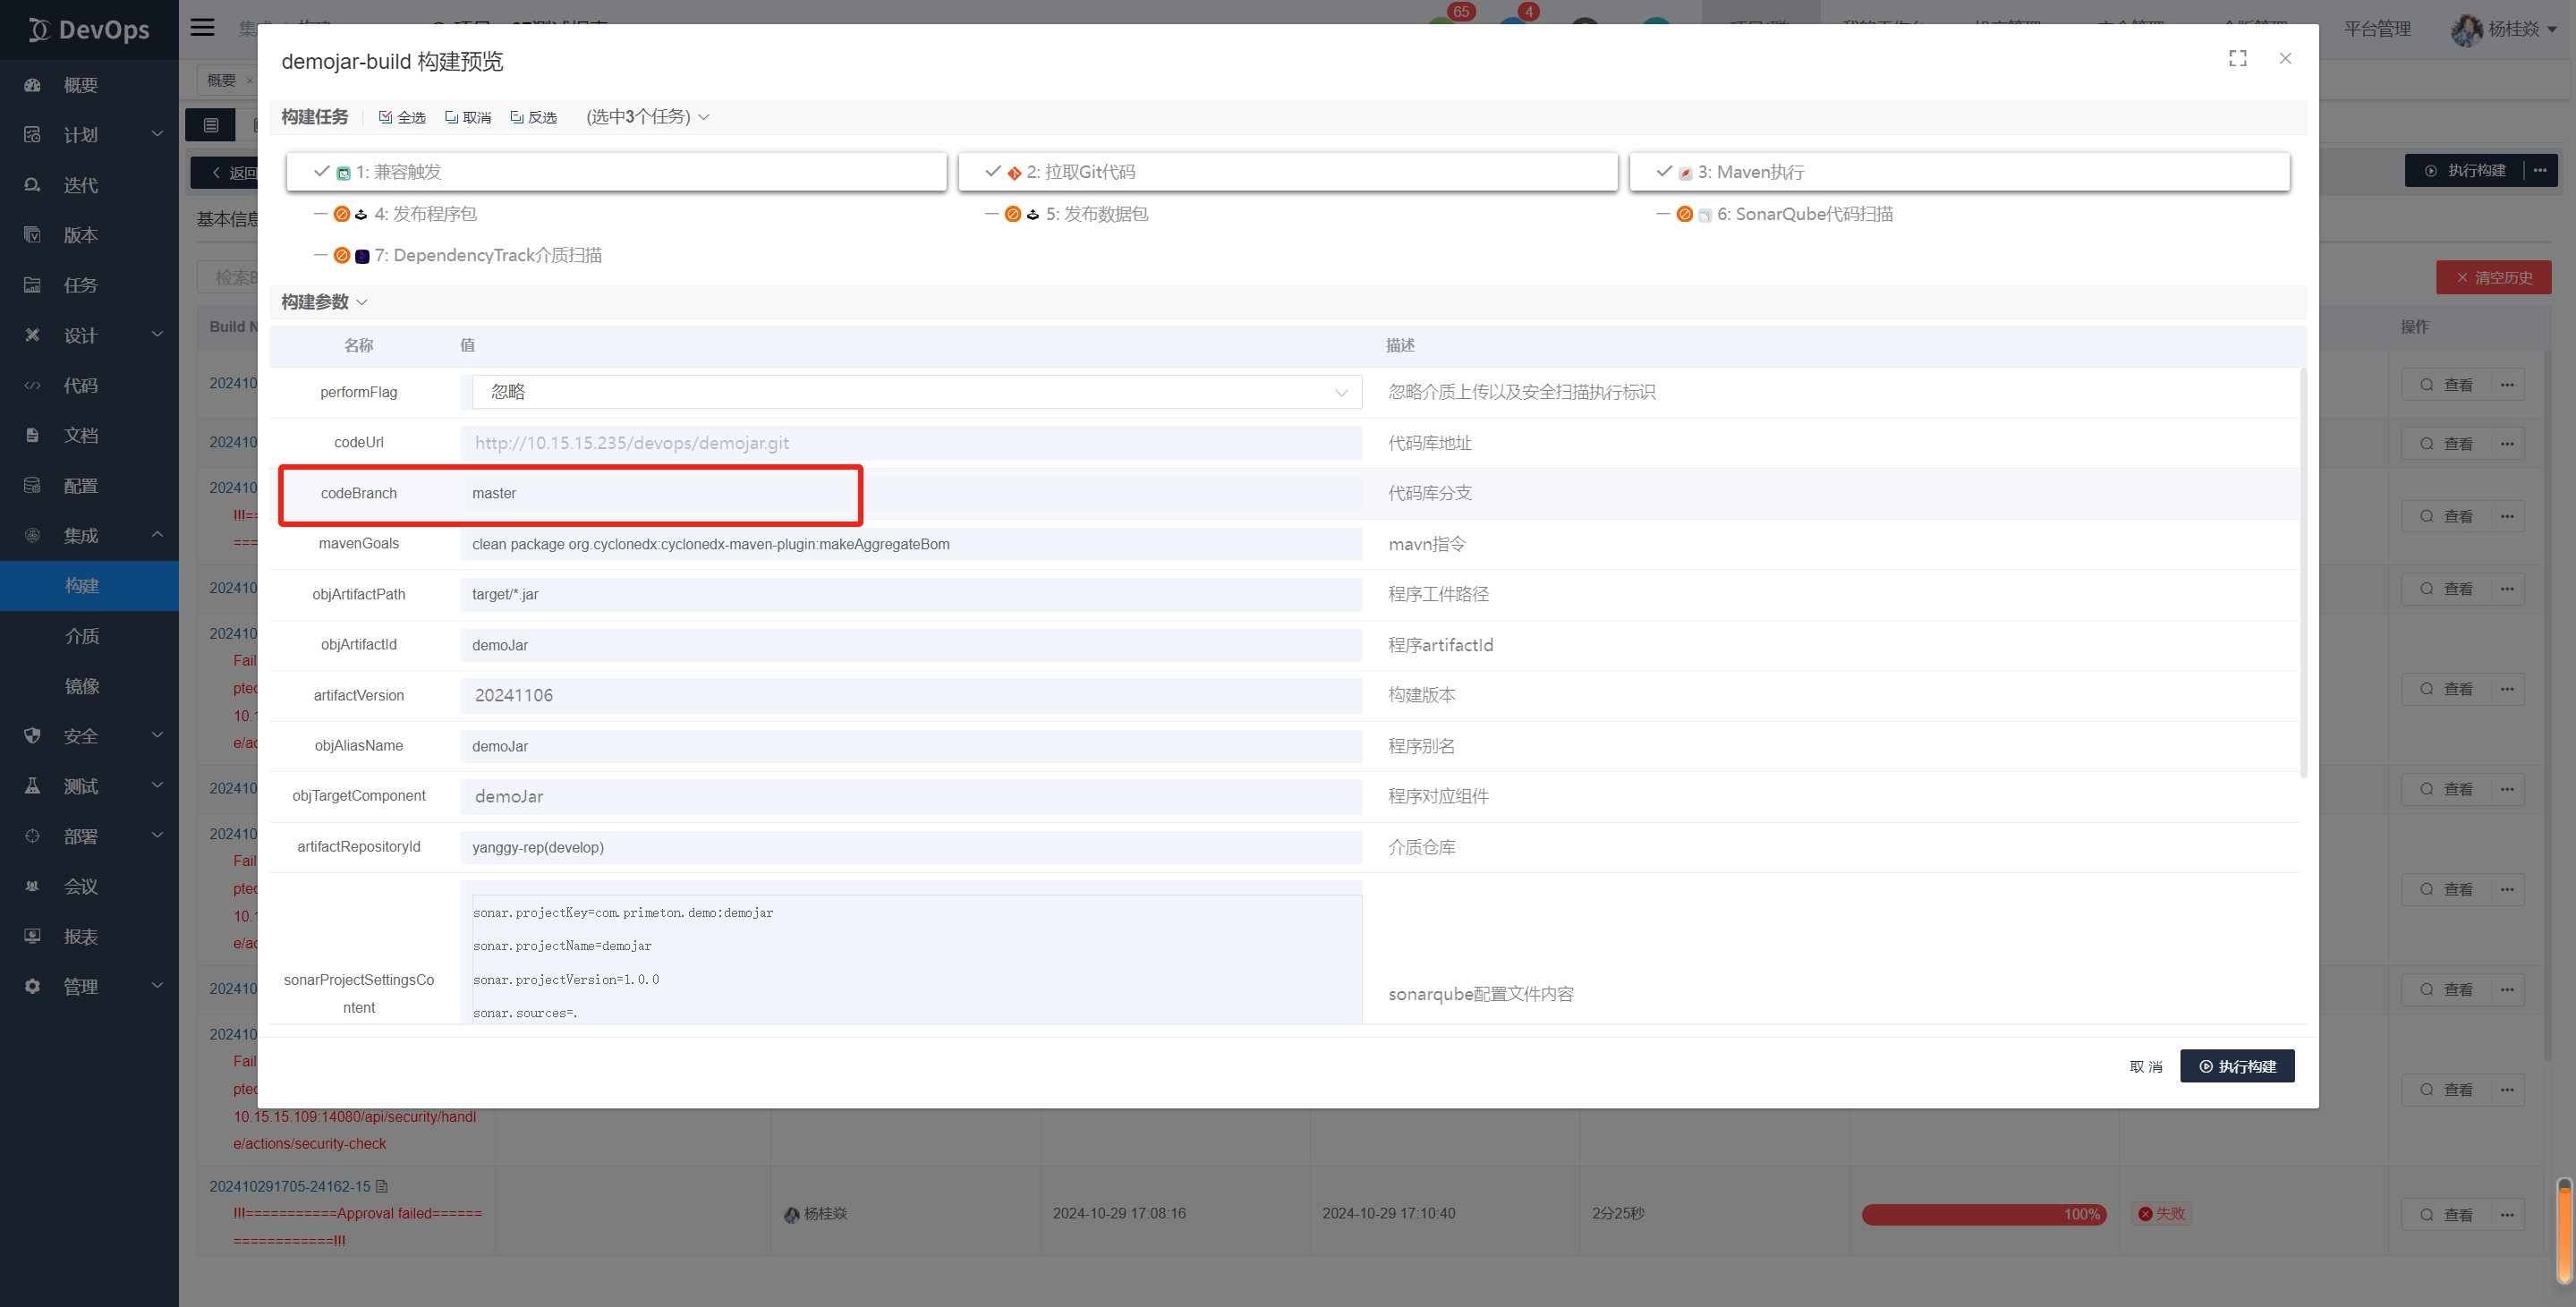Image resolution: width=2576 pixels, height=1307 pixels.
Task: Click the fullscreen icon in dialog header
Action: (2237, 59)
